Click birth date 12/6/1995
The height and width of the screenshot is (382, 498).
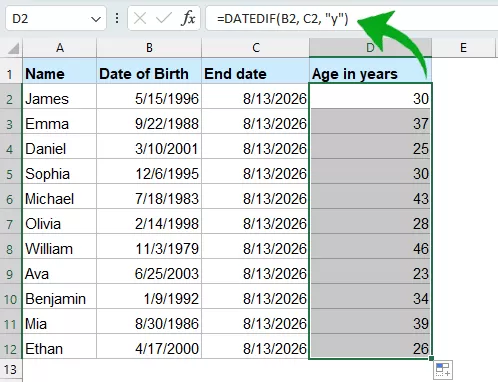click(x=149, y=171)
